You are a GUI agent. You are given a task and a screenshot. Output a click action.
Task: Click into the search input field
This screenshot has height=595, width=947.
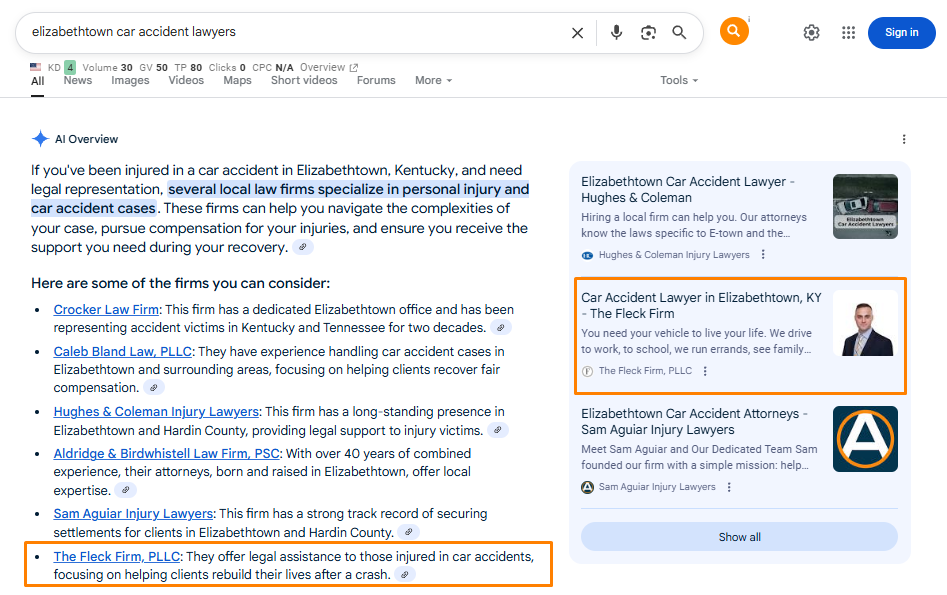click(x=296, y=32)
